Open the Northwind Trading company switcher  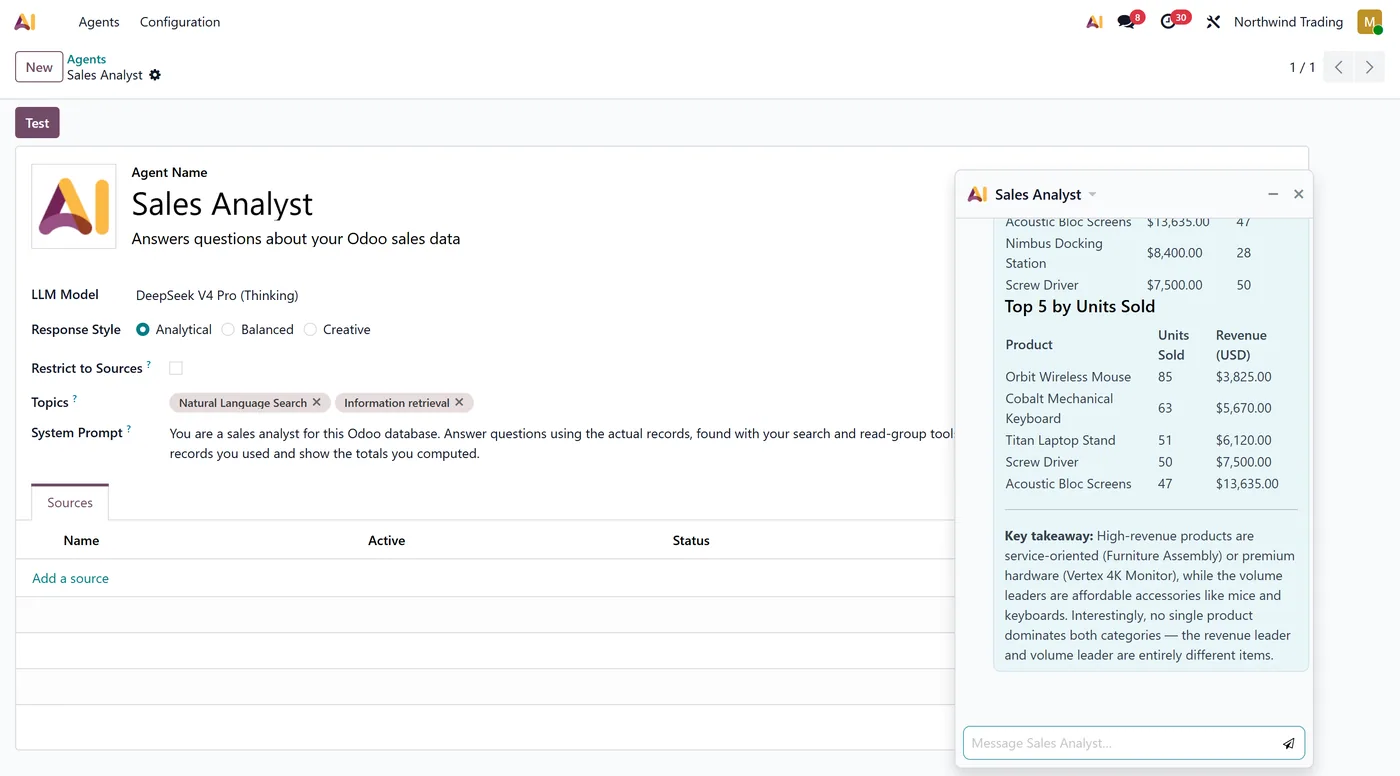1288,22
